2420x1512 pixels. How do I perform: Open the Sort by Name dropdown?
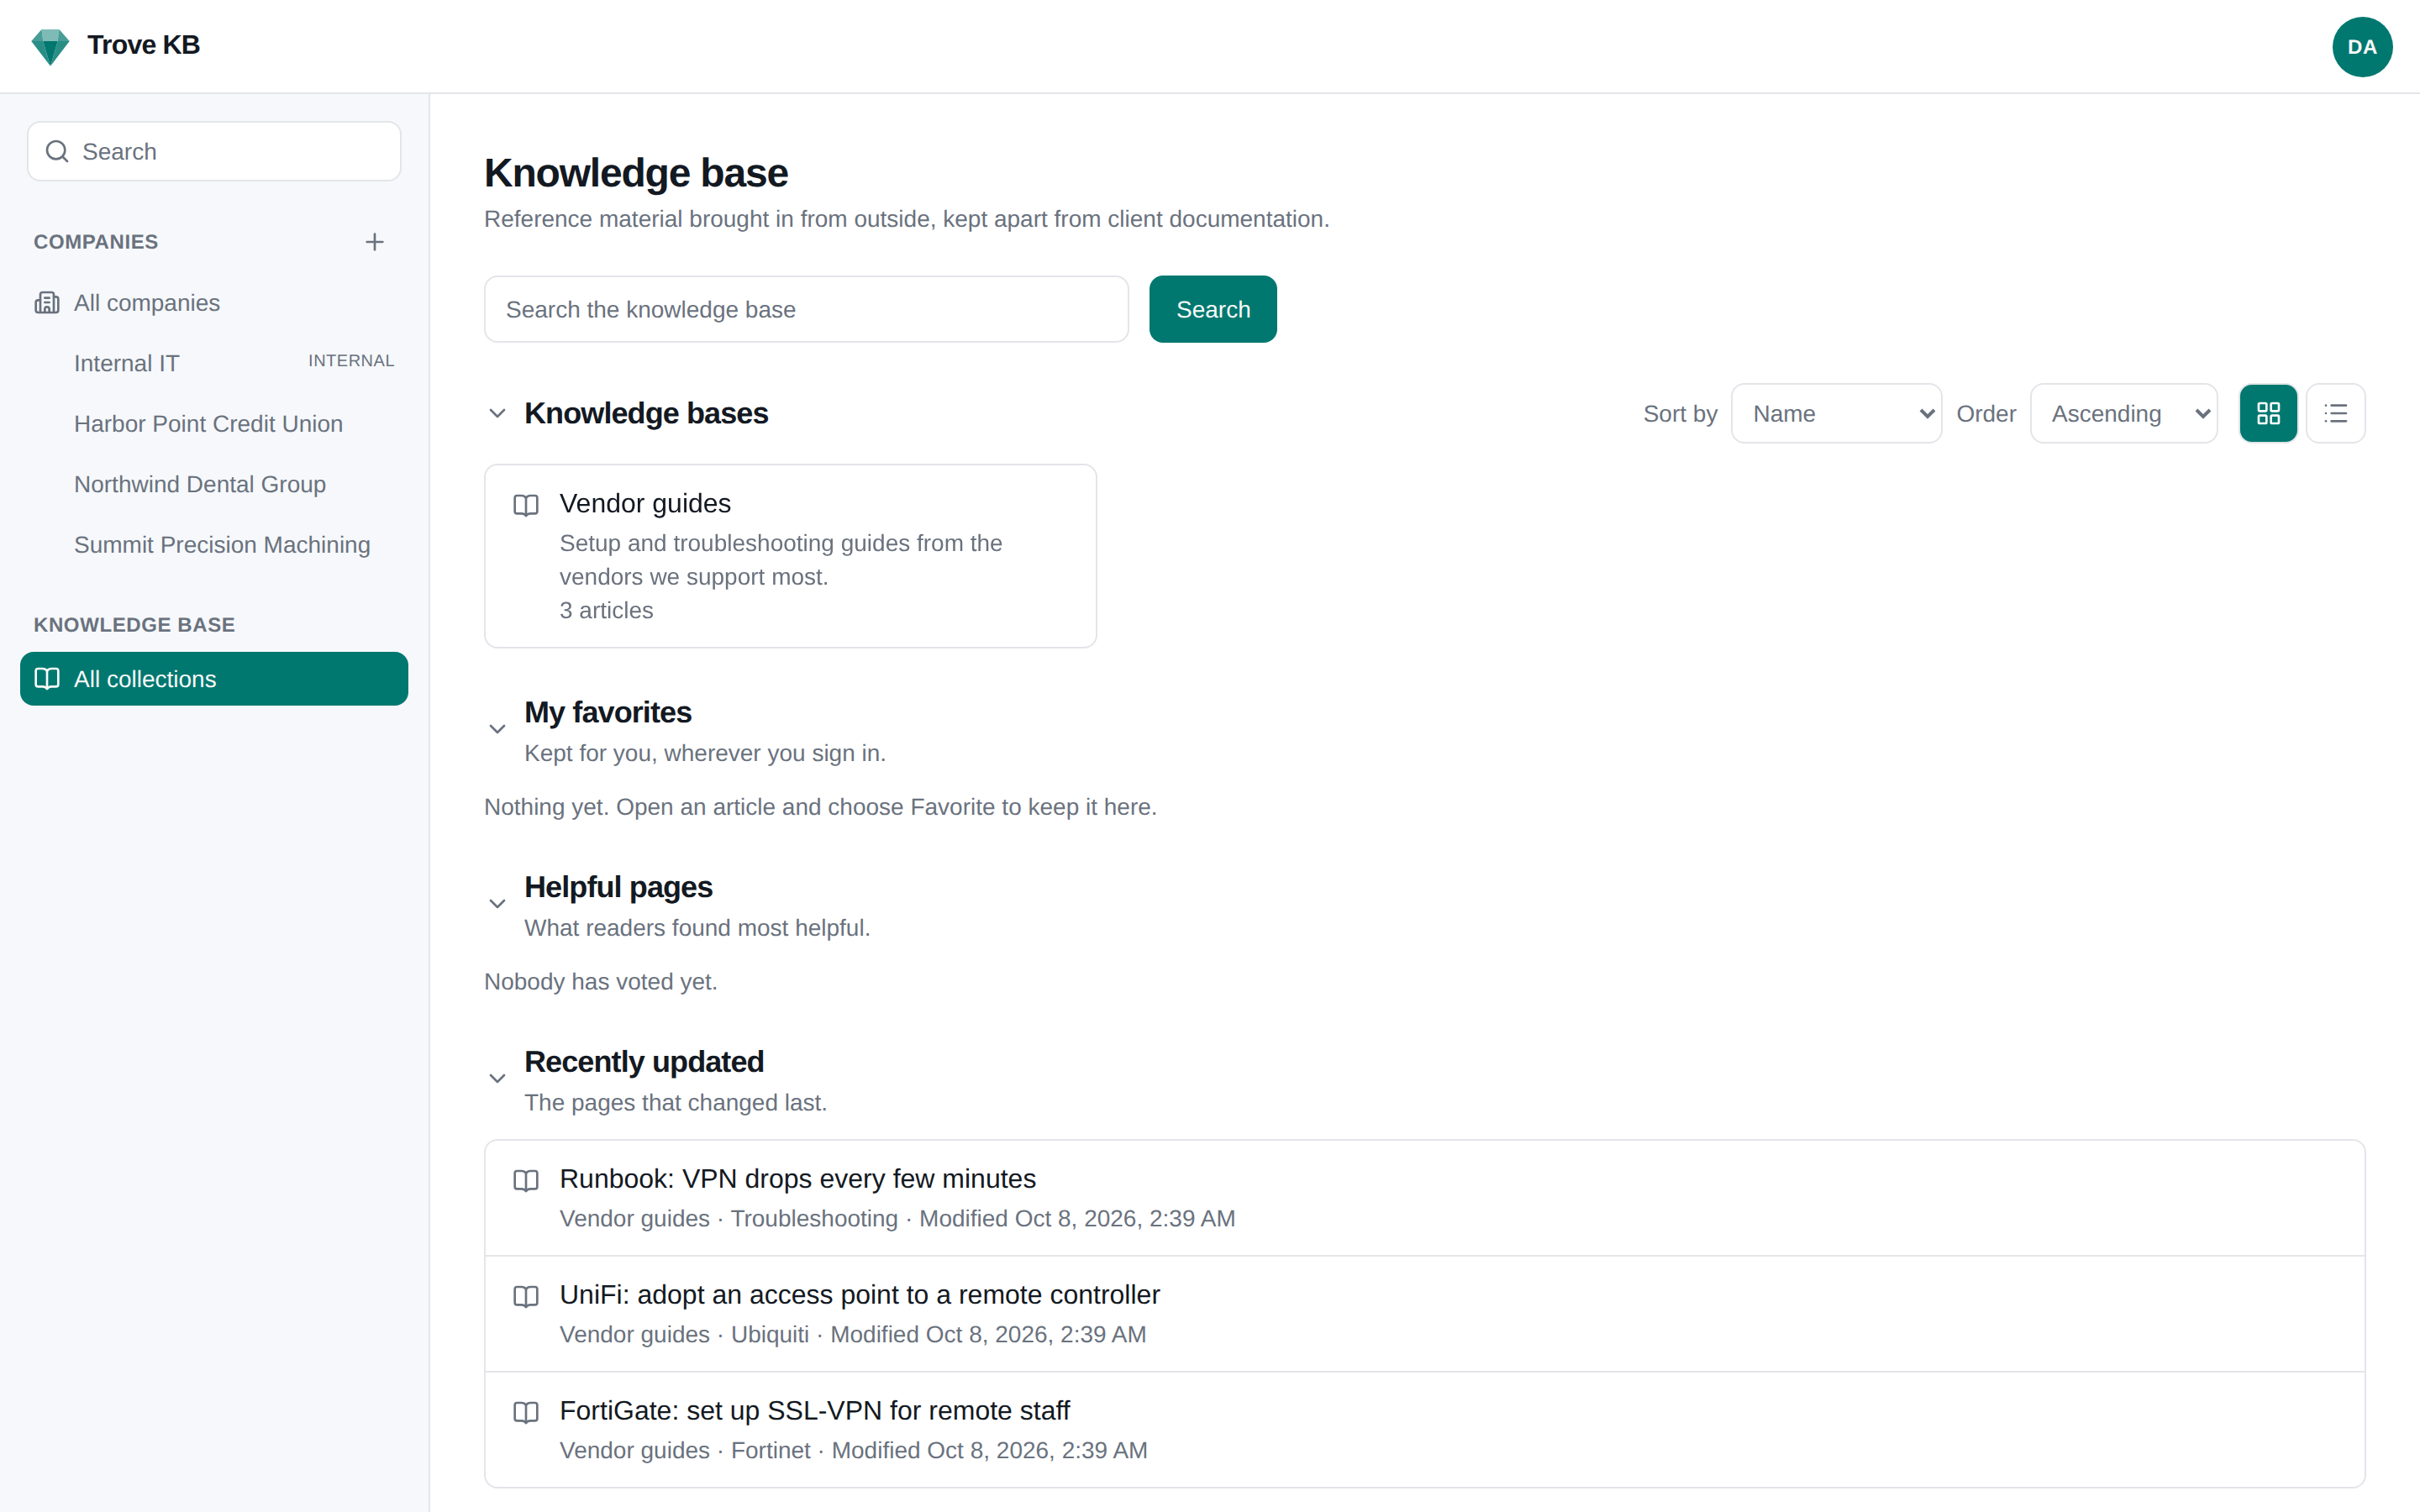(x=1836, y=413)
